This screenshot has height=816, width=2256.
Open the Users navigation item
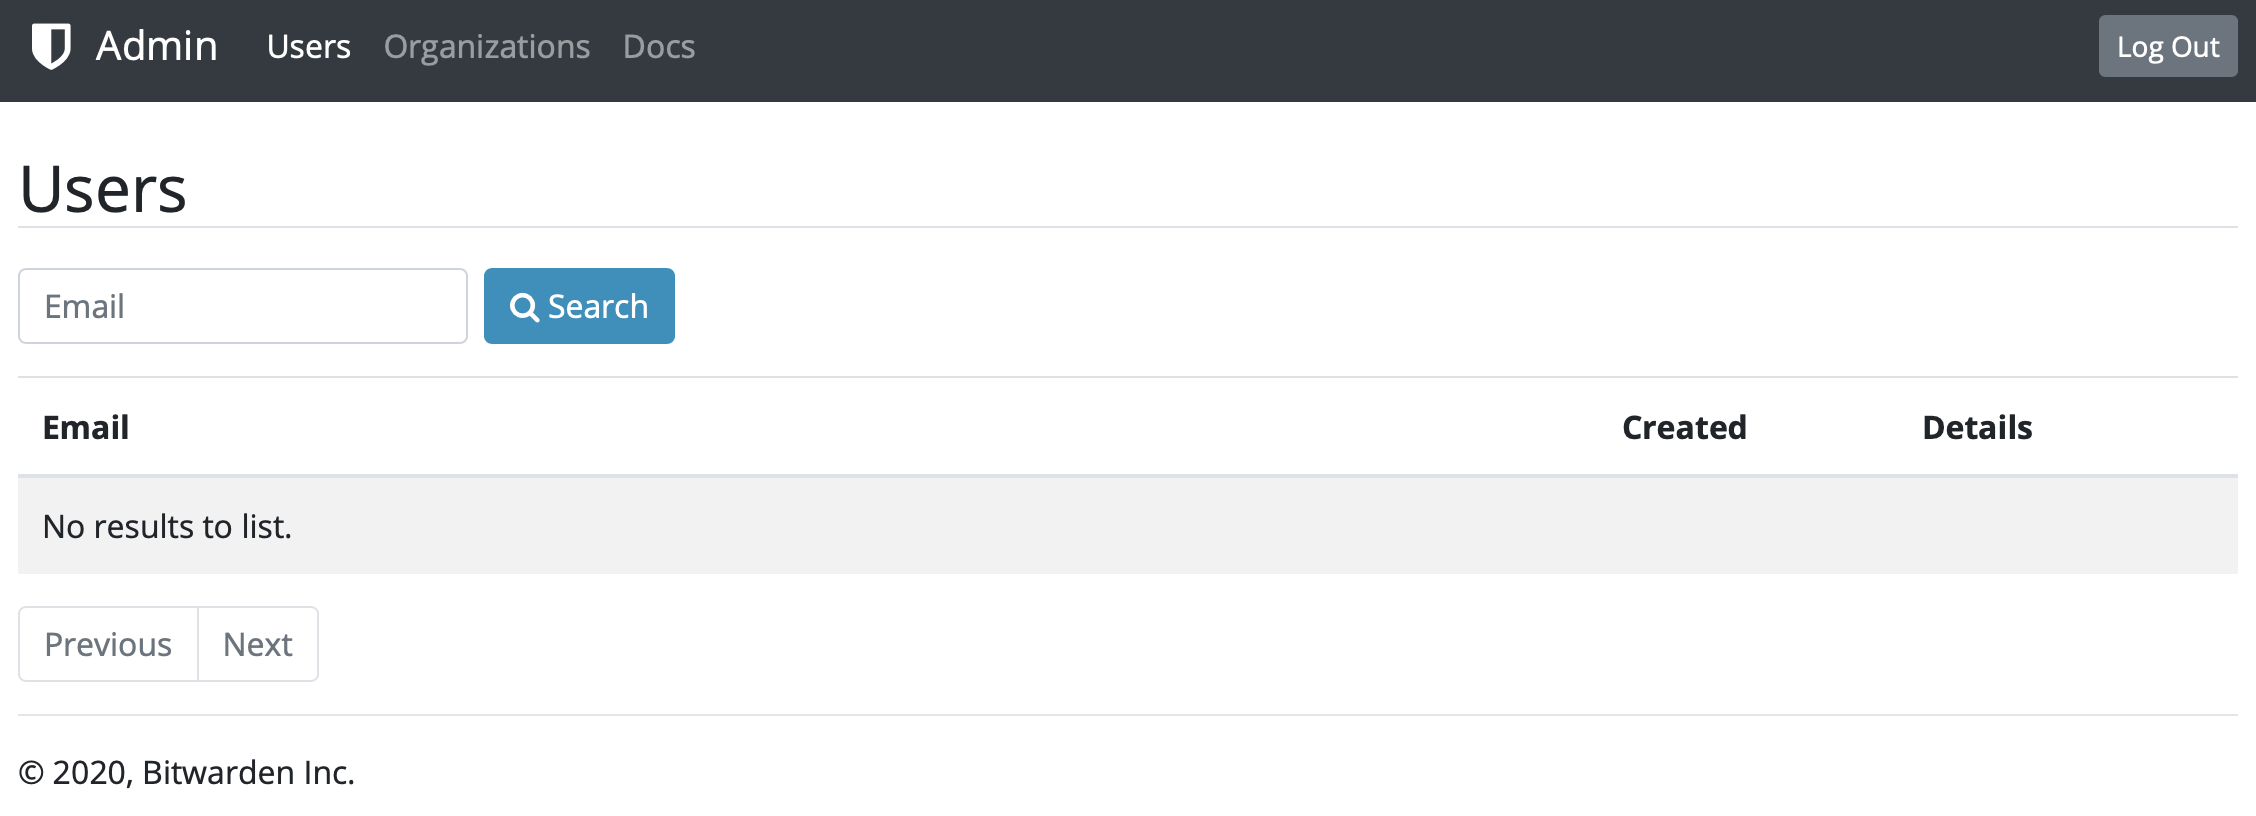click(x=308, y=46)
